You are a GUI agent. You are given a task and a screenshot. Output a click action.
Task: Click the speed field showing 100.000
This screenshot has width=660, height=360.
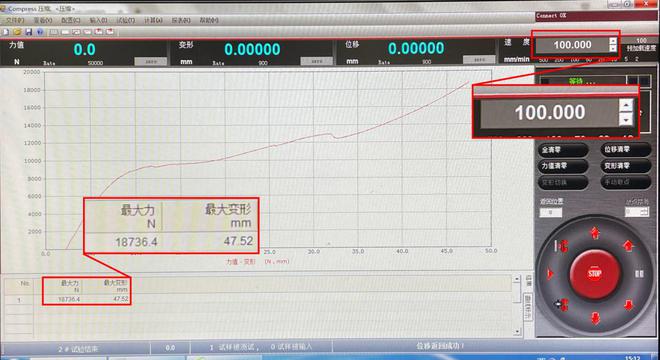coord(572,45)
